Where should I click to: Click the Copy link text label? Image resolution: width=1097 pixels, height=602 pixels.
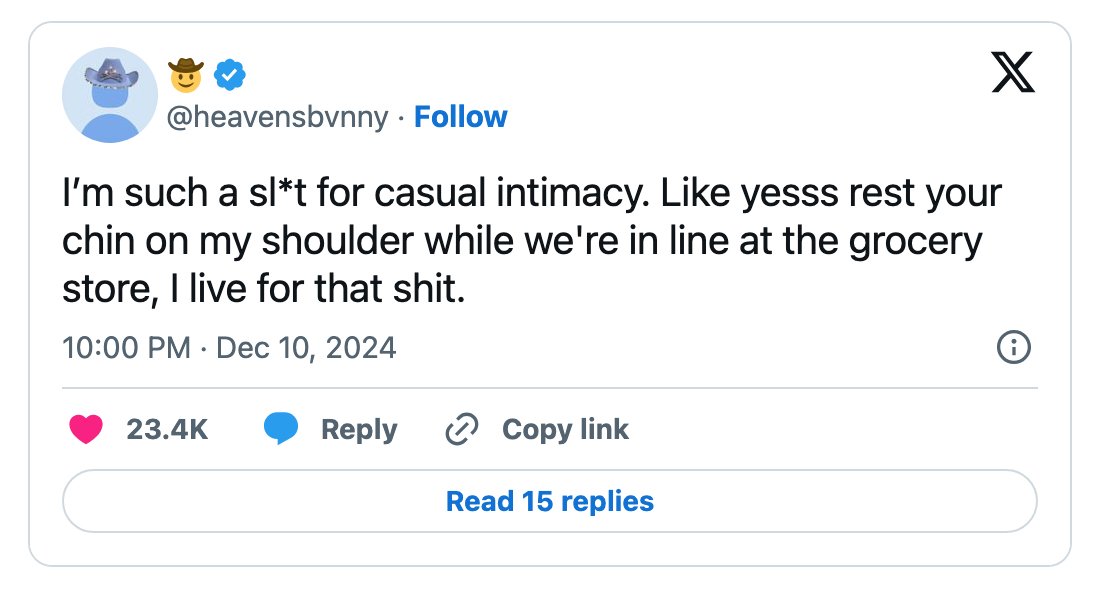(x=565, y=430)
